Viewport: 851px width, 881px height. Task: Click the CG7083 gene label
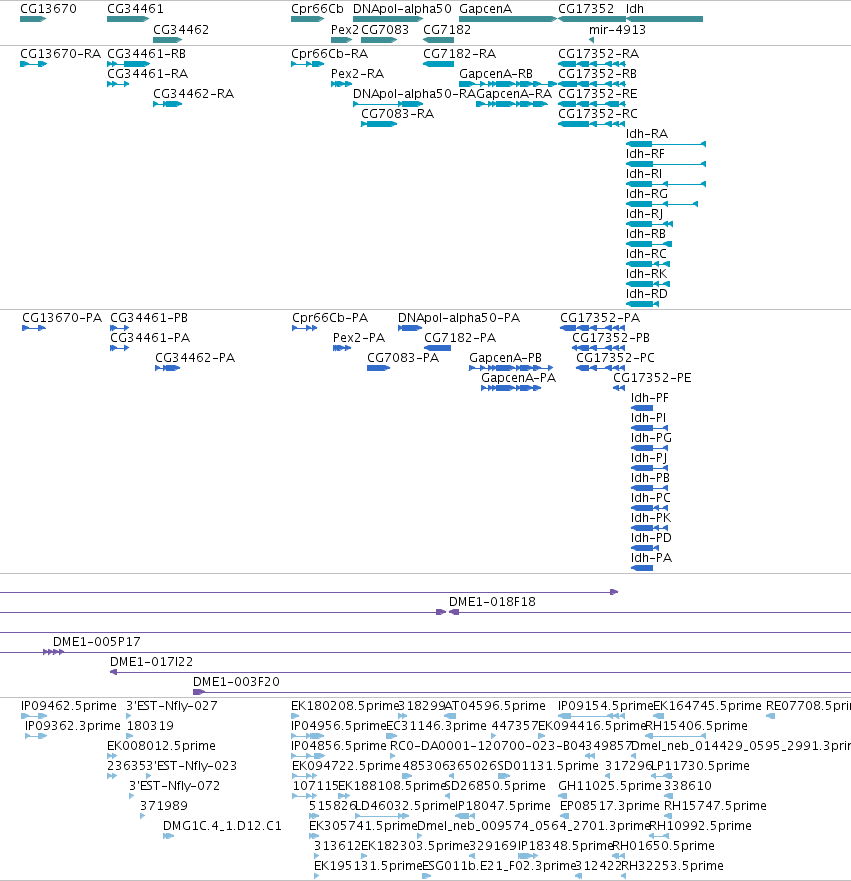(385, 29)
